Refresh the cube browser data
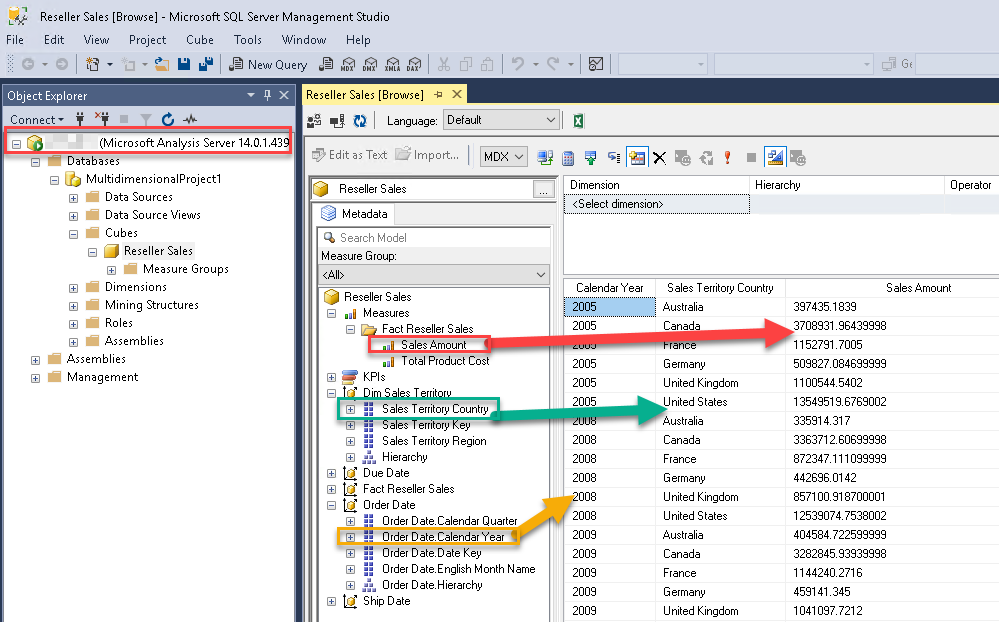This screenshot has height=622, width=999. click(360, 120)
